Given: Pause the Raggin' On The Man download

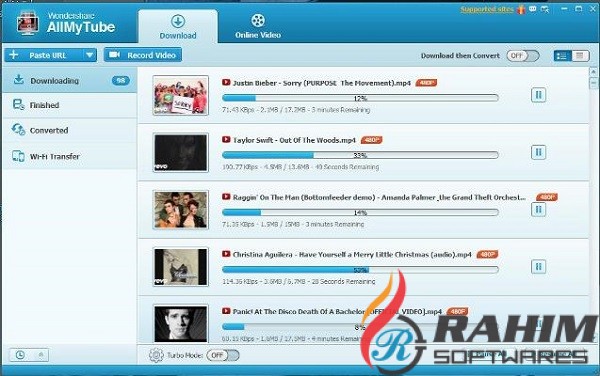Looking at the screenshot, I should tap(538, 209).
